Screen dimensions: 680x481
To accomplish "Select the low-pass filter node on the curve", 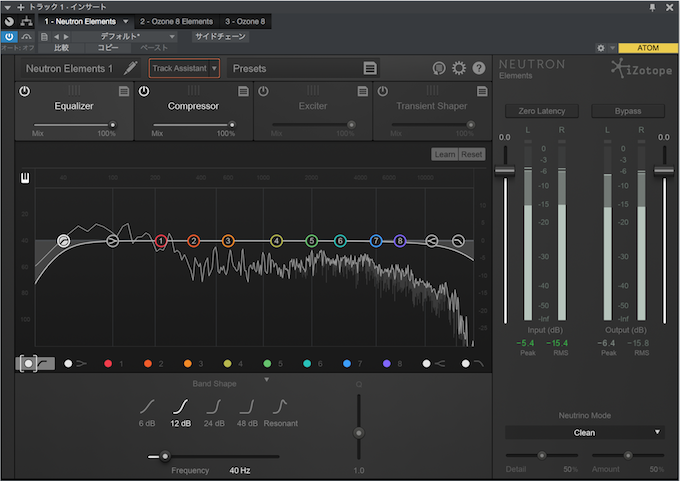I will pyautogui.click(x=458, y=241).
